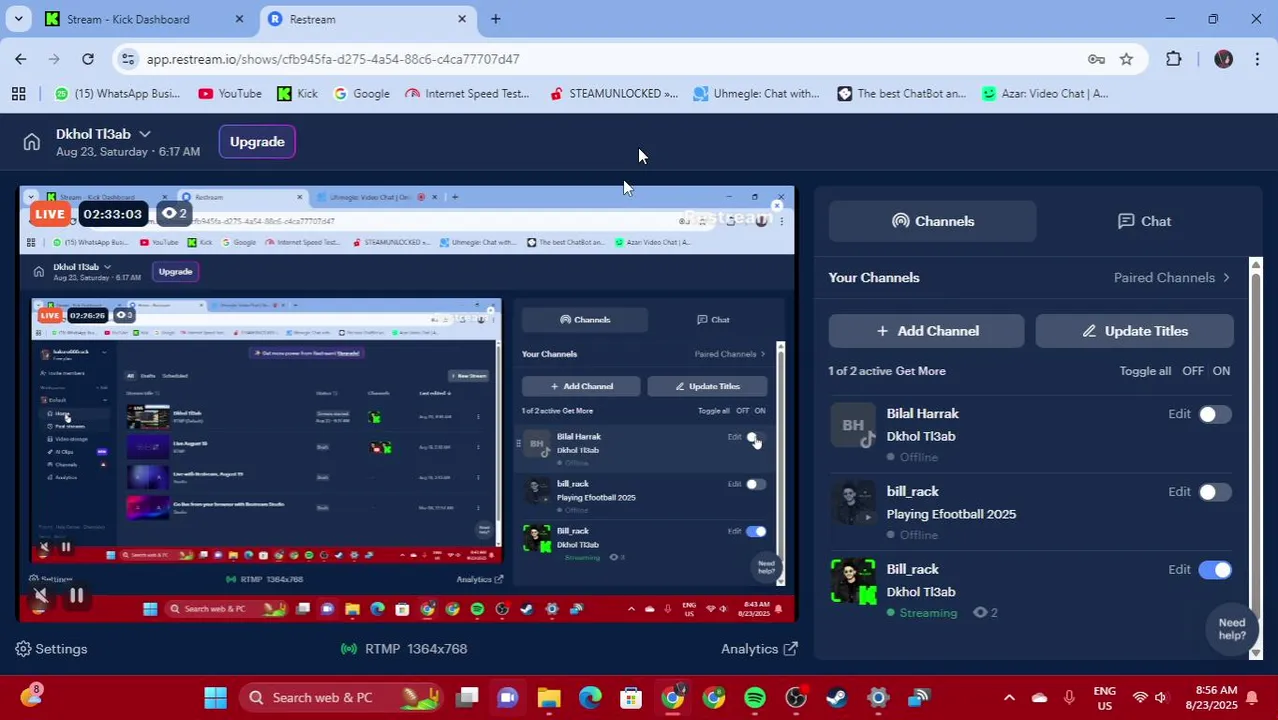Open the Internet Speed Test bookmark
Image resolution: width=1278 pixels, height=720 pixels.
[467, 93]
